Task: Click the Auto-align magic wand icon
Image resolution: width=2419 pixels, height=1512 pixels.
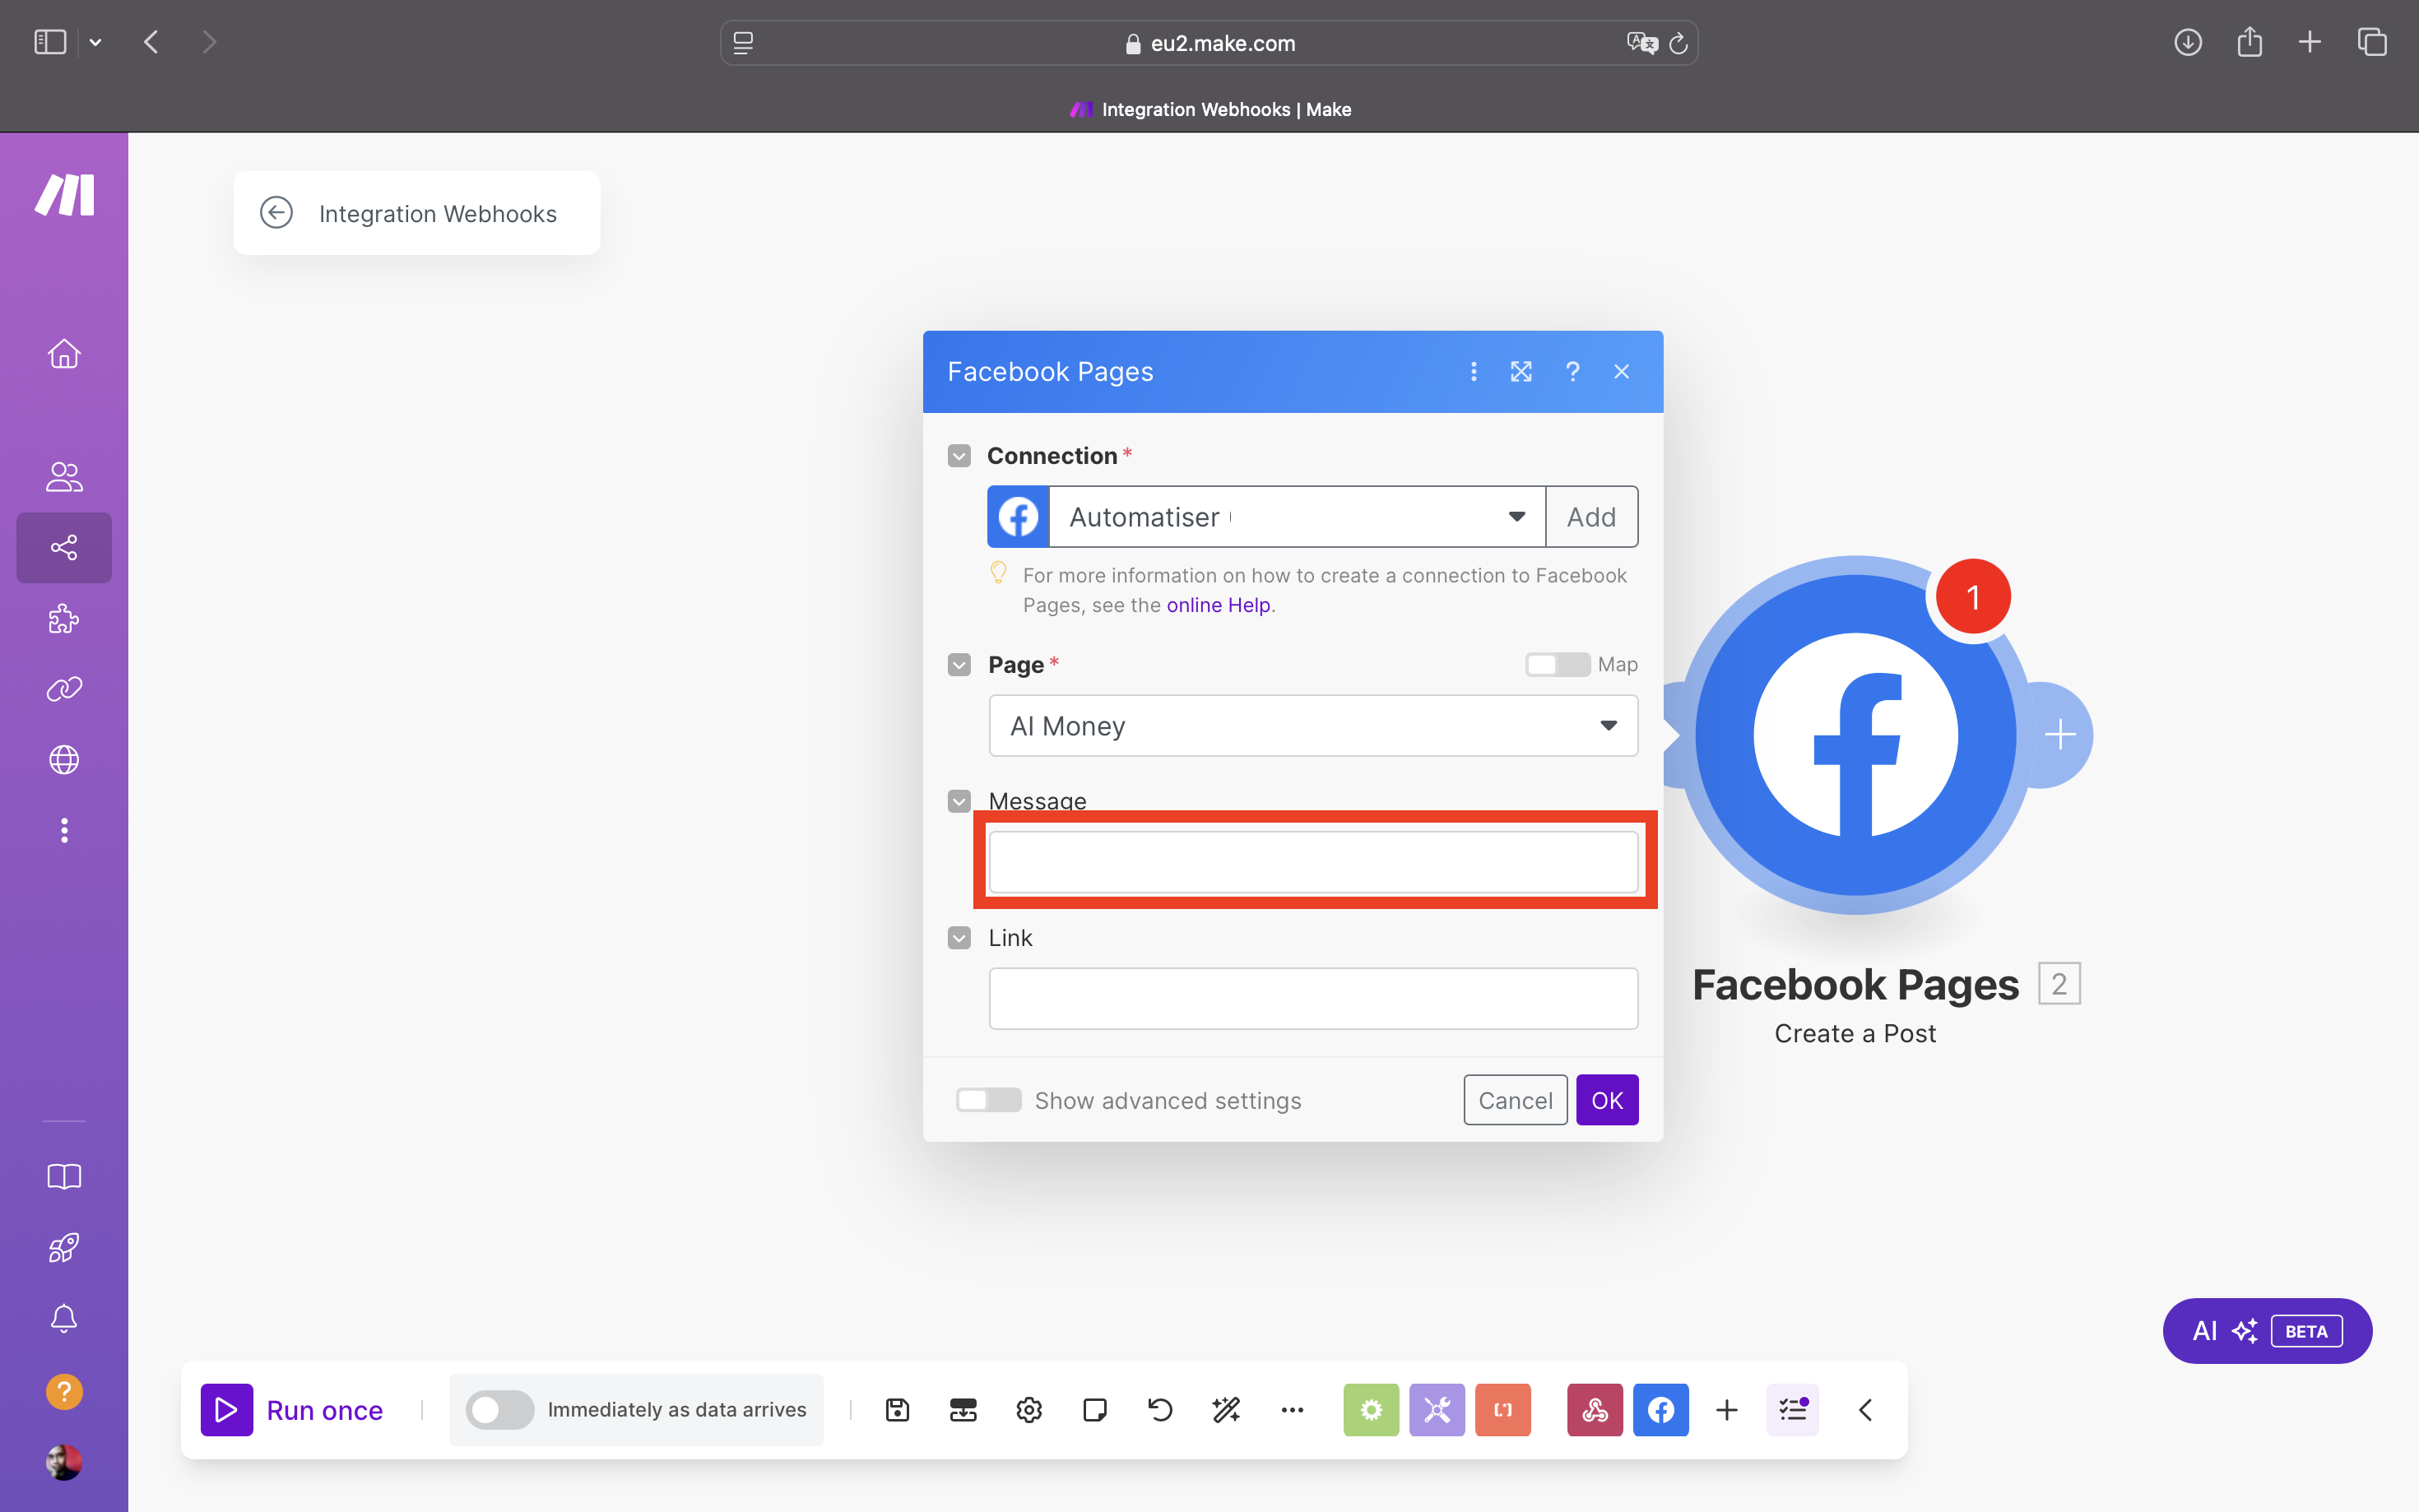Action: tap(1226, 1410)
